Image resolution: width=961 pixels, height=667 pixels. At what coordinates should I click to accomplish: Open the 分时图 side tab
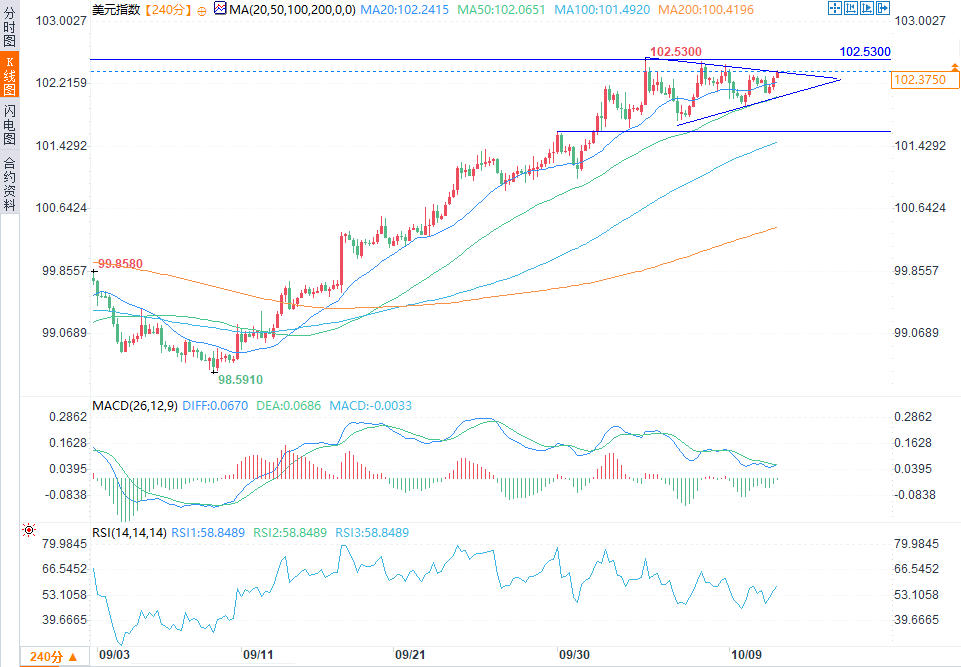coord(9,27)
